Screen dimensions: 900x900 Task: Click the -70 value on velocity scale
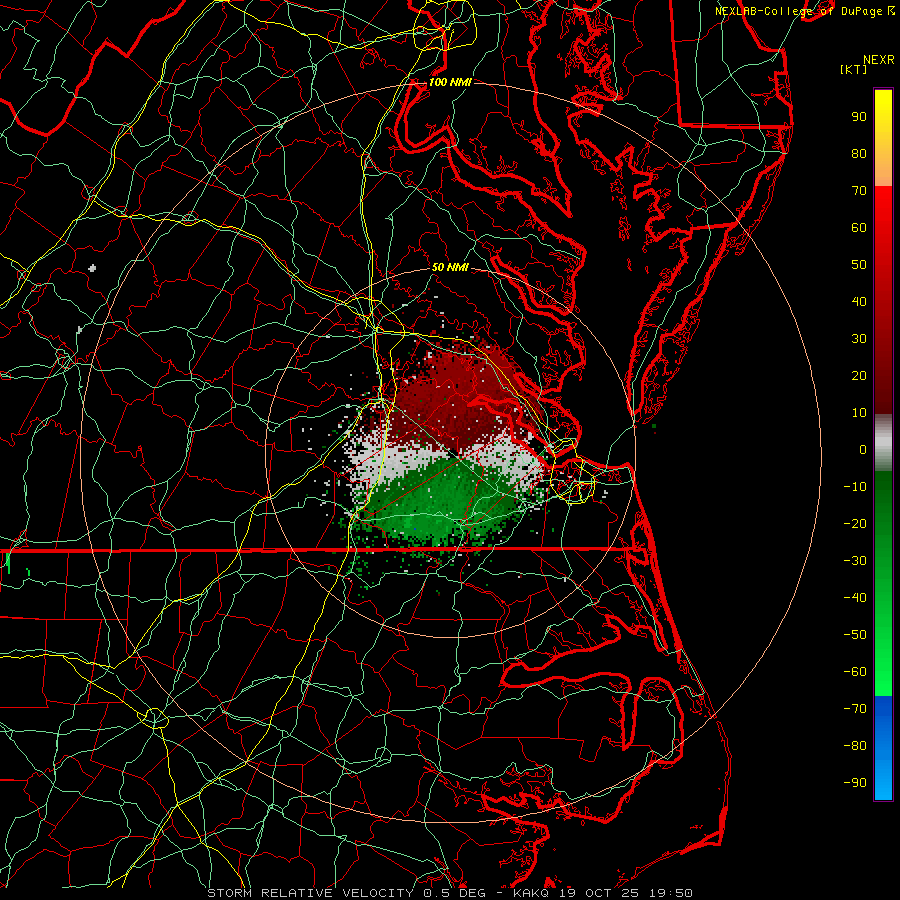(x=855, y=709)
